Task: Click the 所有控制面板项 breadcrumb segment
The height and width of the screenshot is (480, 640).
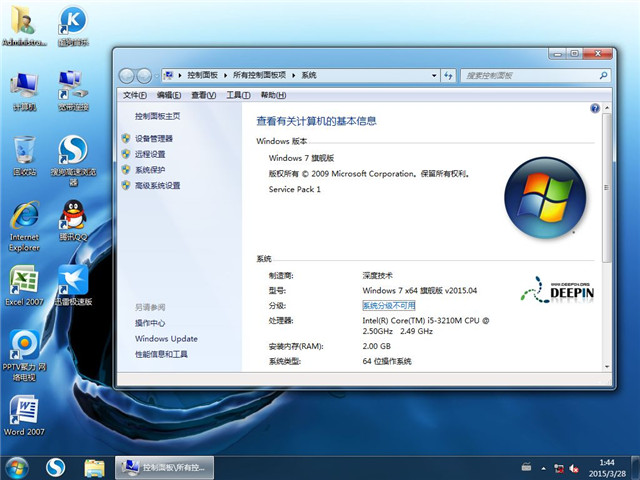Action: [259, 76]
